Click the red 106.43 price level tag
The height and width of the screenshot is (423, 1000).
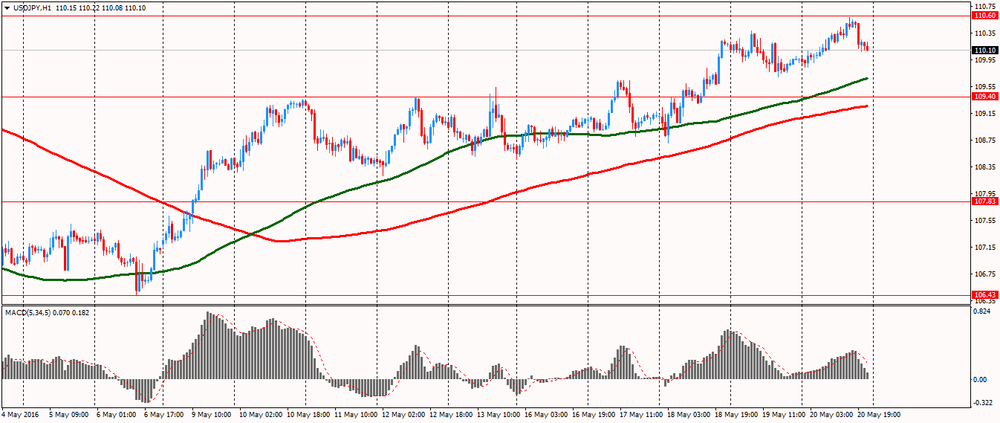[985, 295]
